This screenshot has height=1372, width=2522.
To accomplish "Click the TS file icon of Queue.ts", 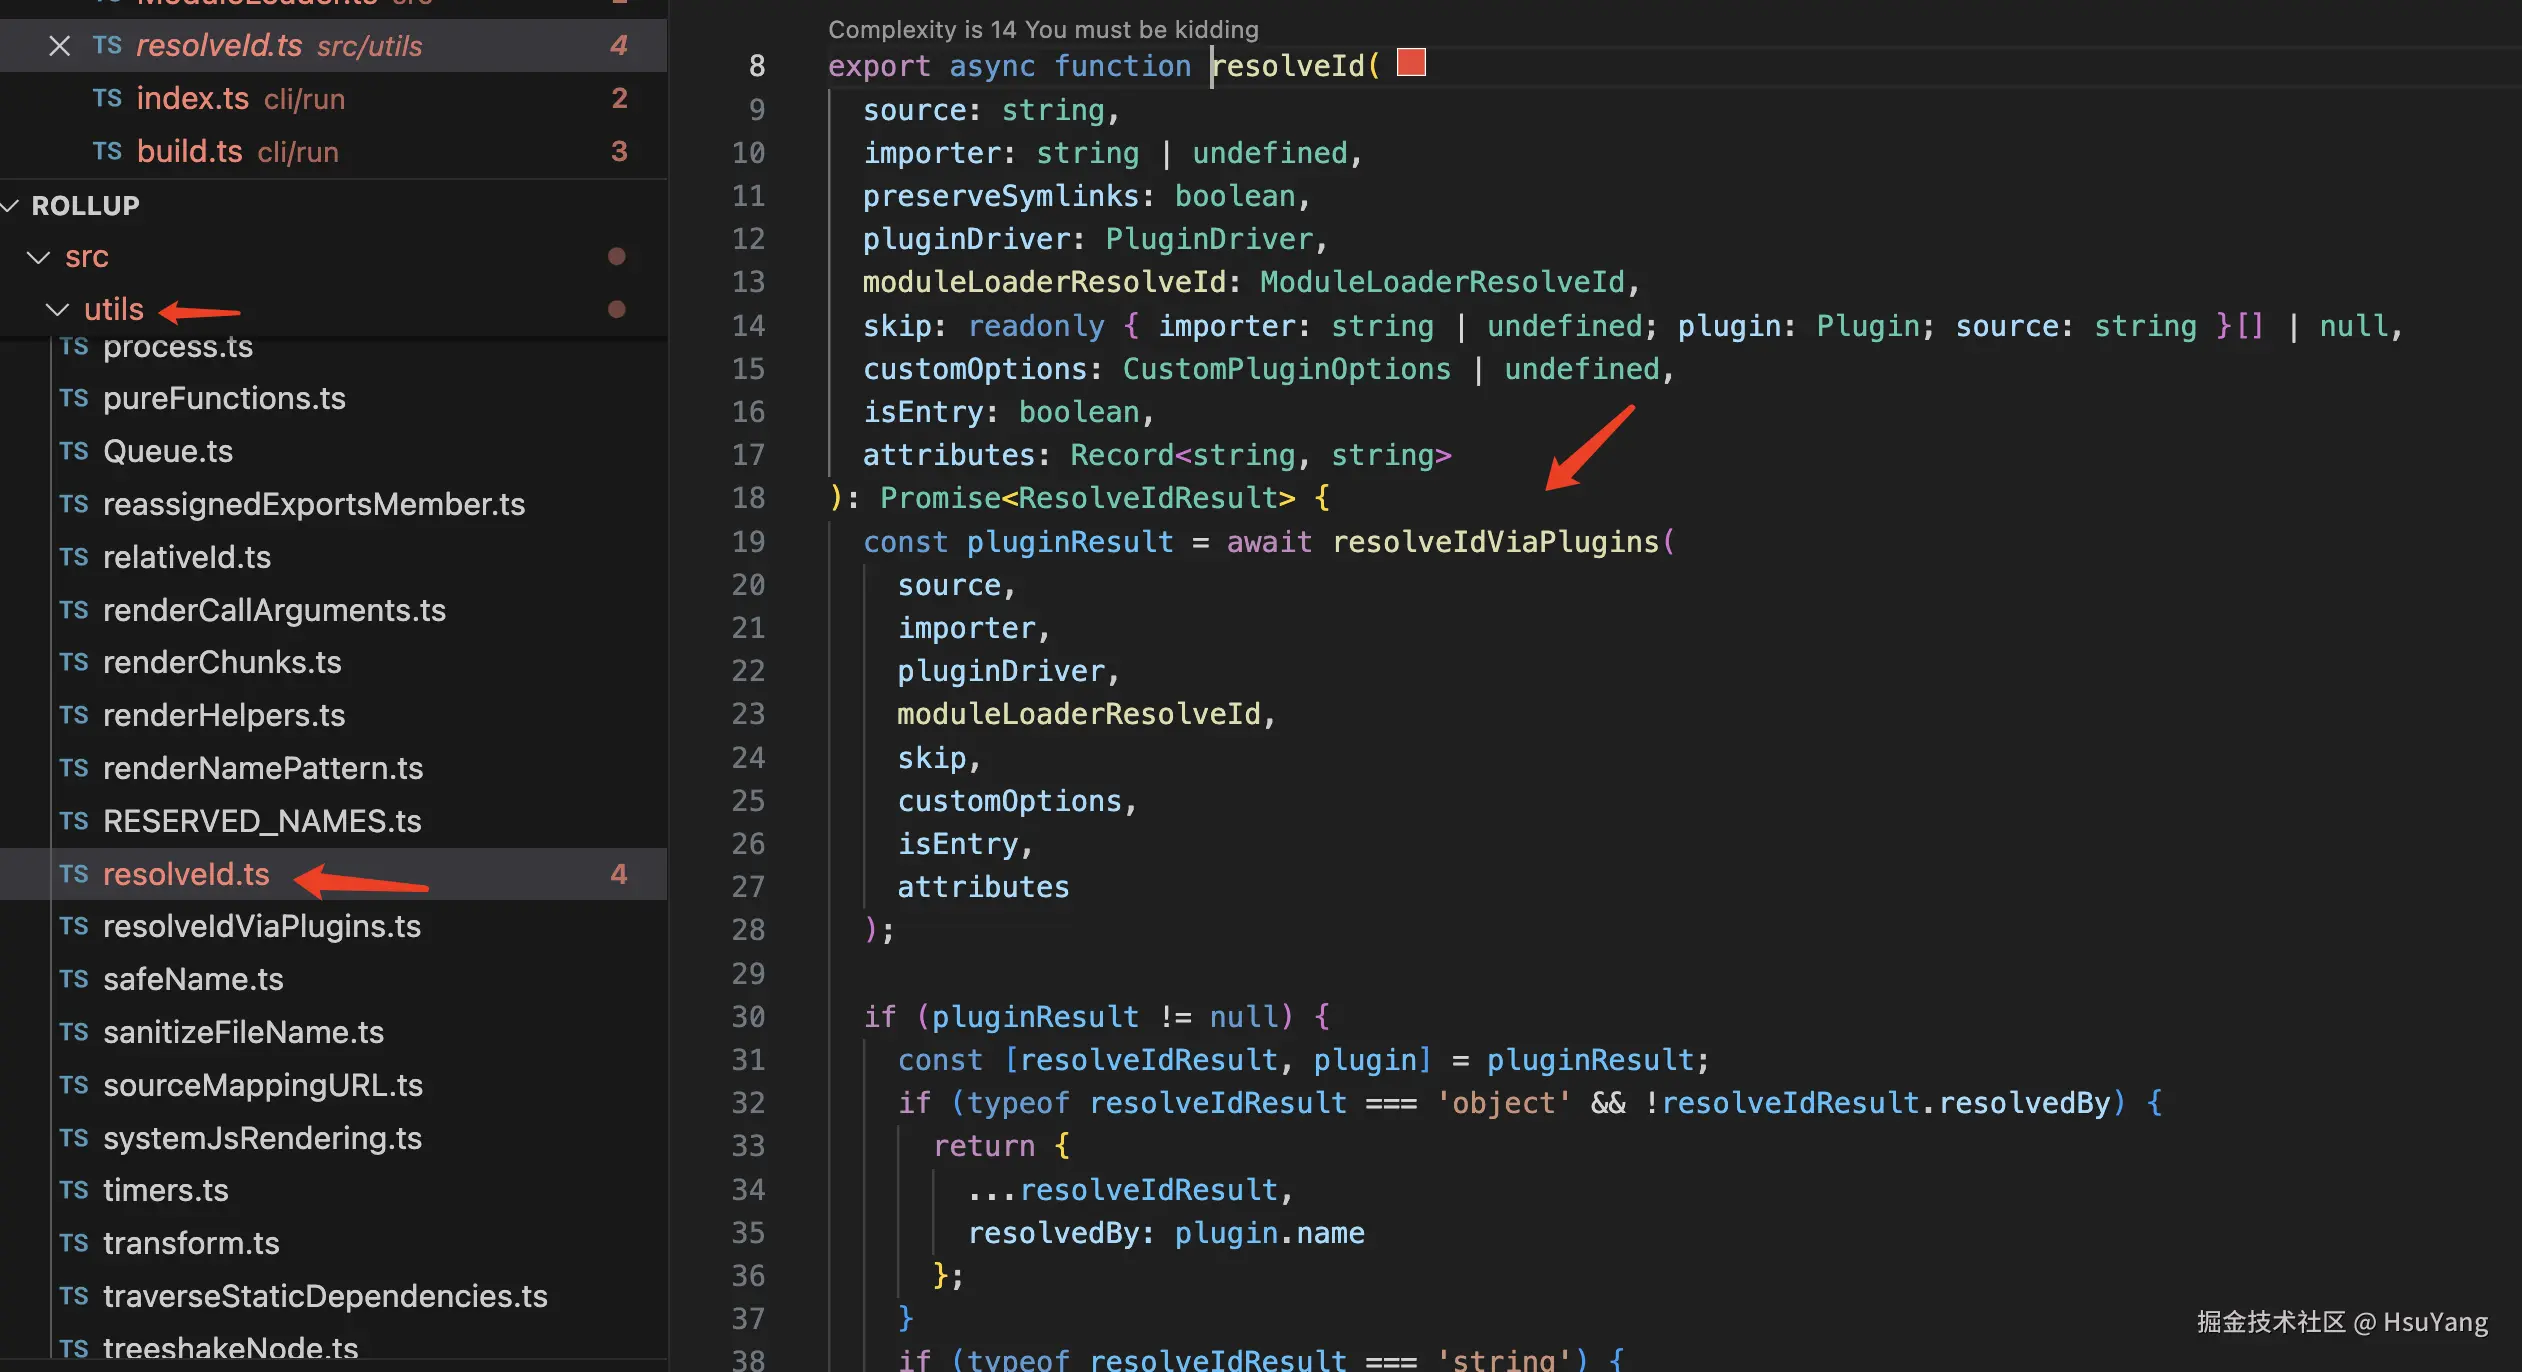I will click(x=74, y=451).
